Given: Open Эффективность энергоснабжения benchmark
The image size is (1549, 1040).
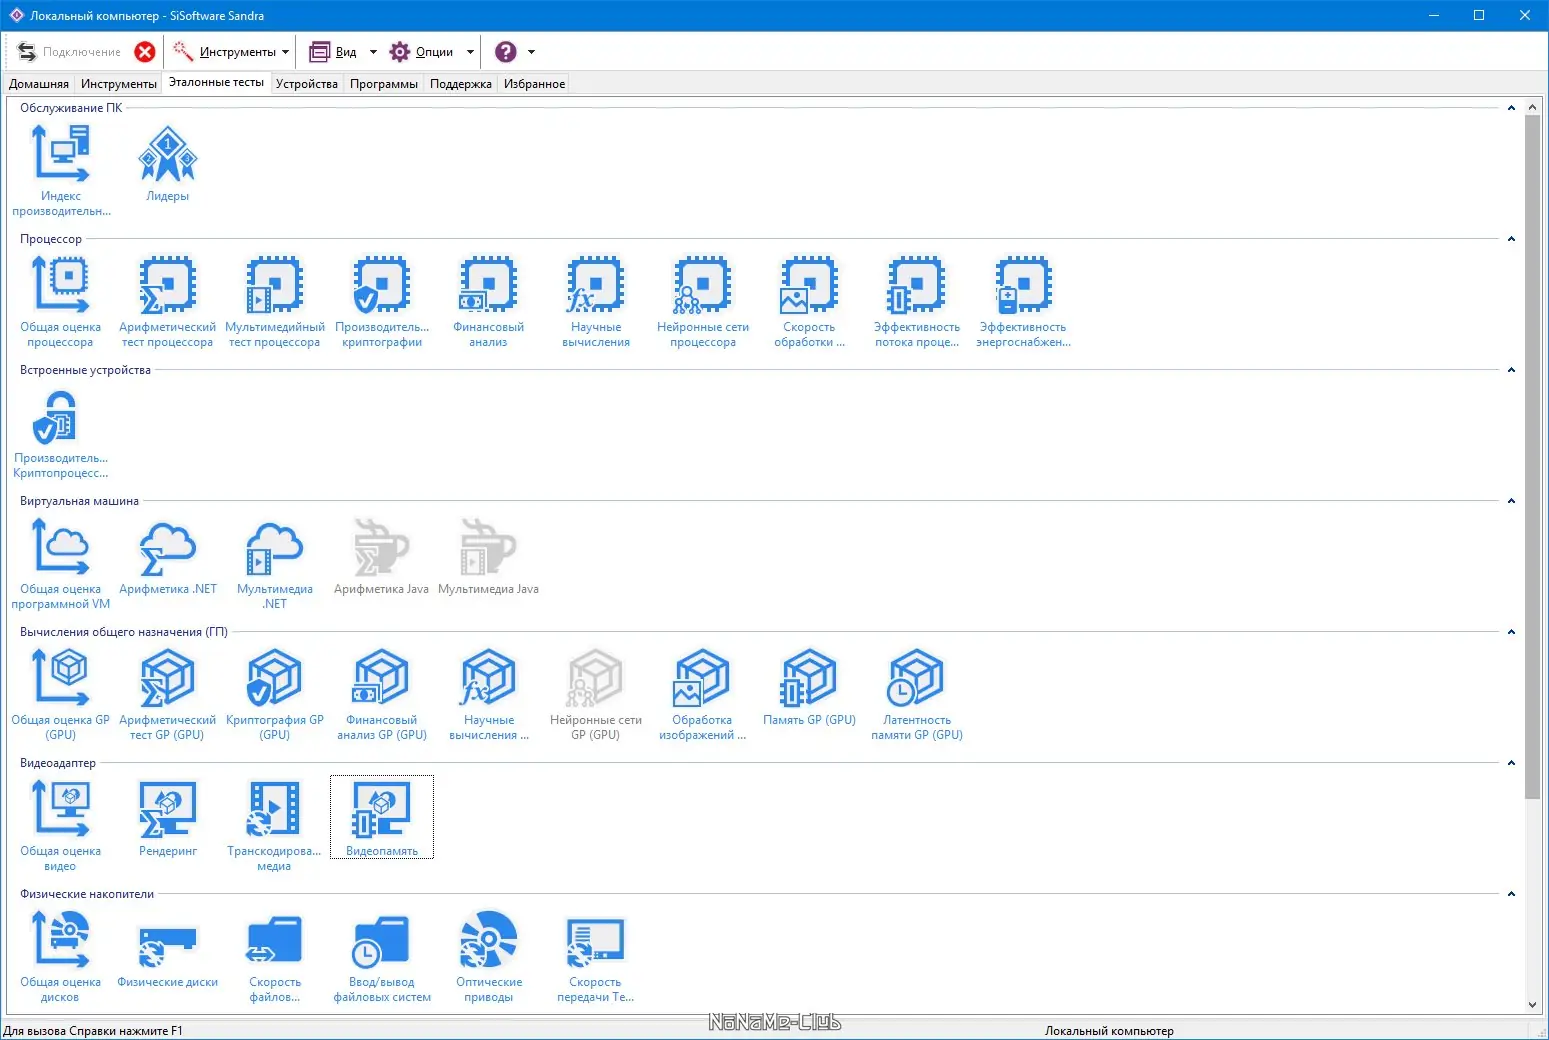Looking at the screenshot, I should (1024, 301).
